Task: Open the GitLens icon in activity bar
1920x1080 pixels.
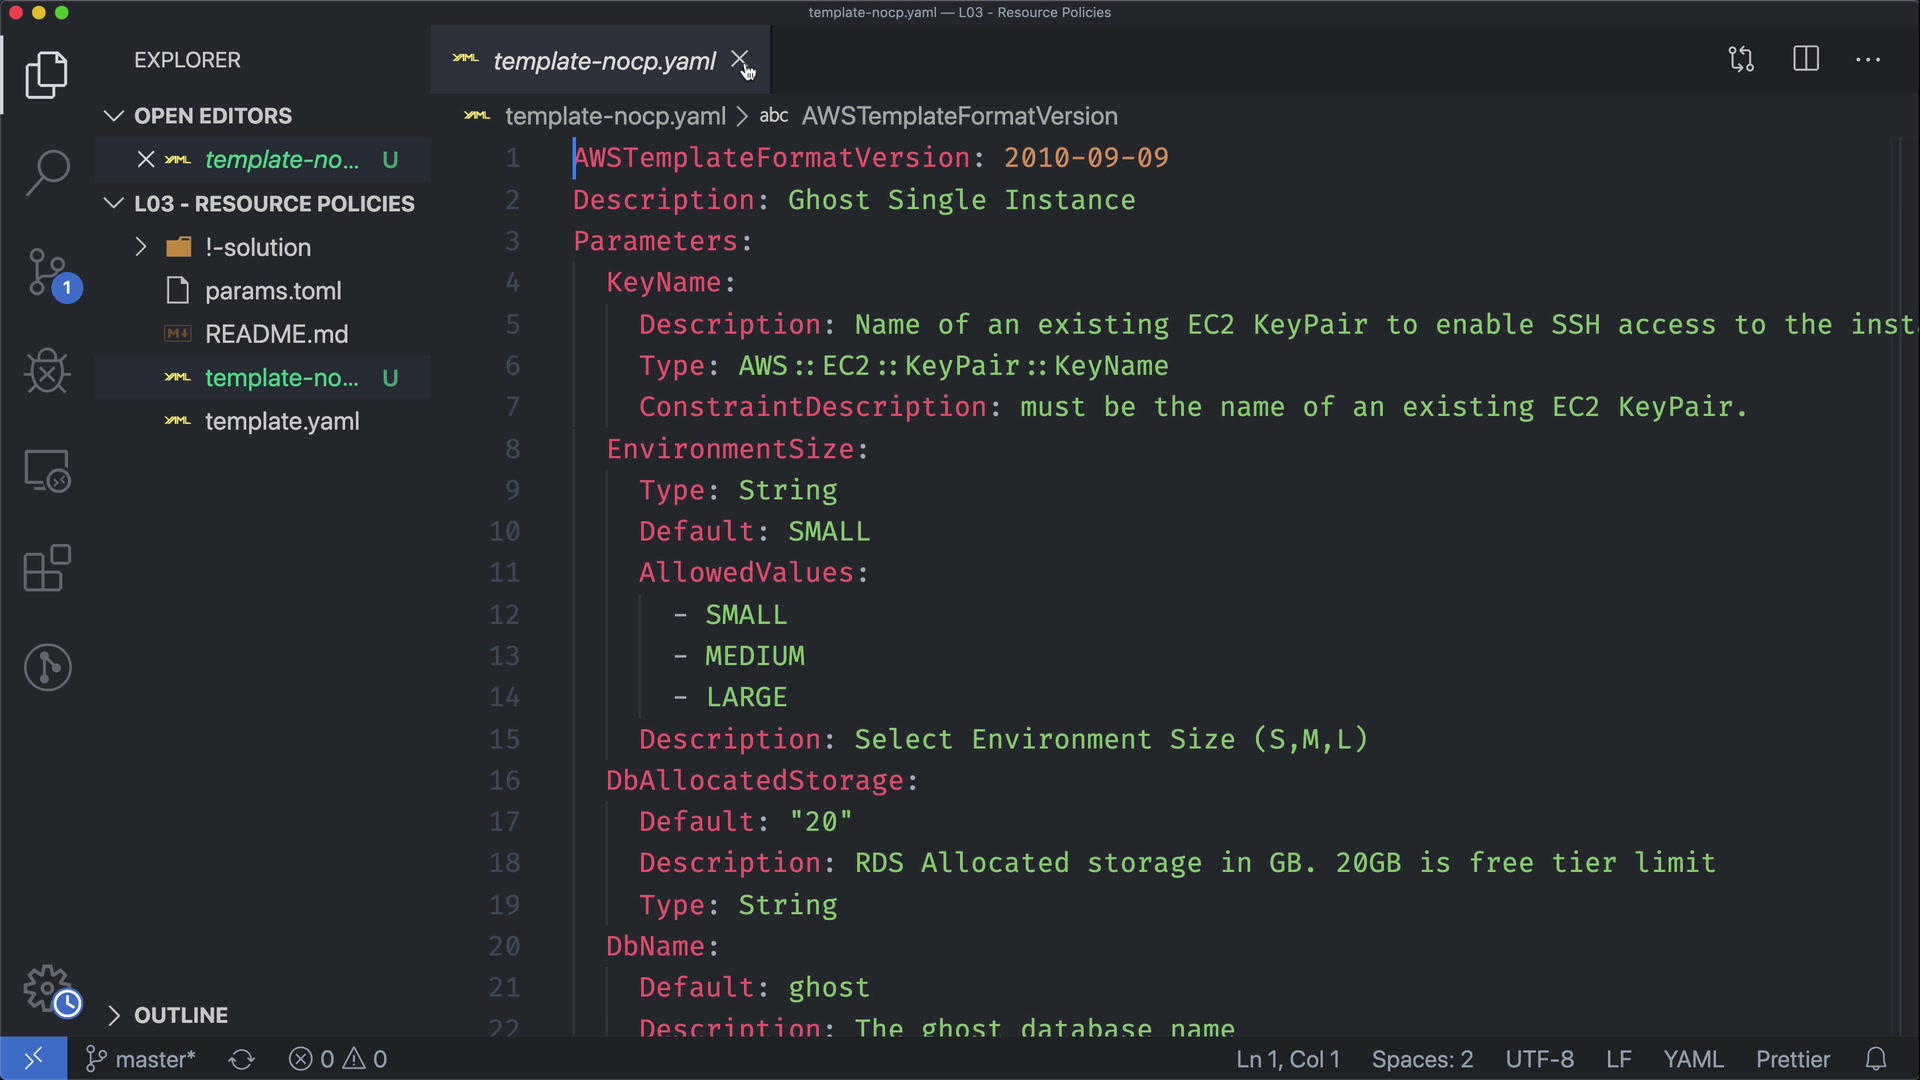Action: 47,667
